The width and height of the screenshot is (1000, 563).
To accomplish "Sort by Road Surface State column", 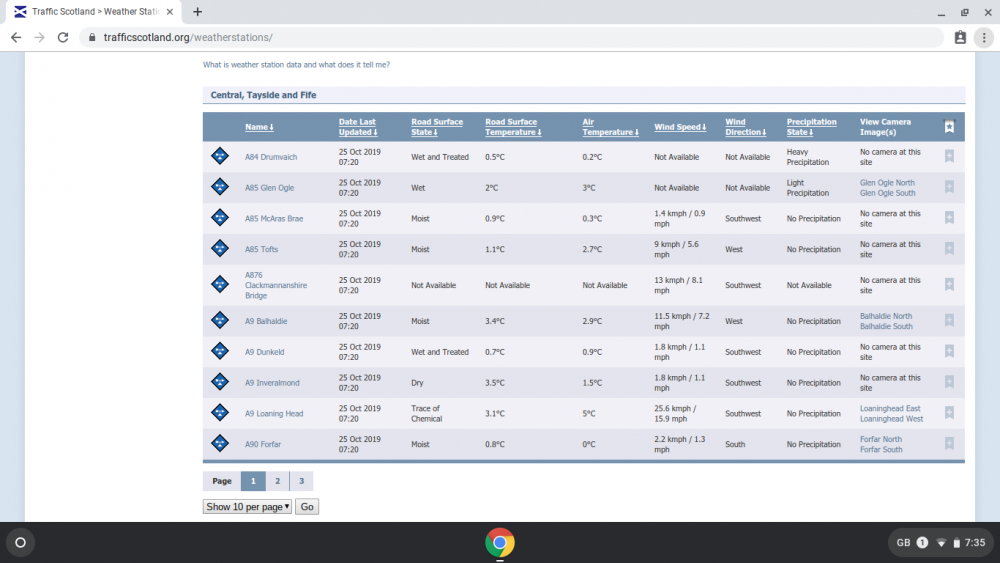I will (437, 127).
